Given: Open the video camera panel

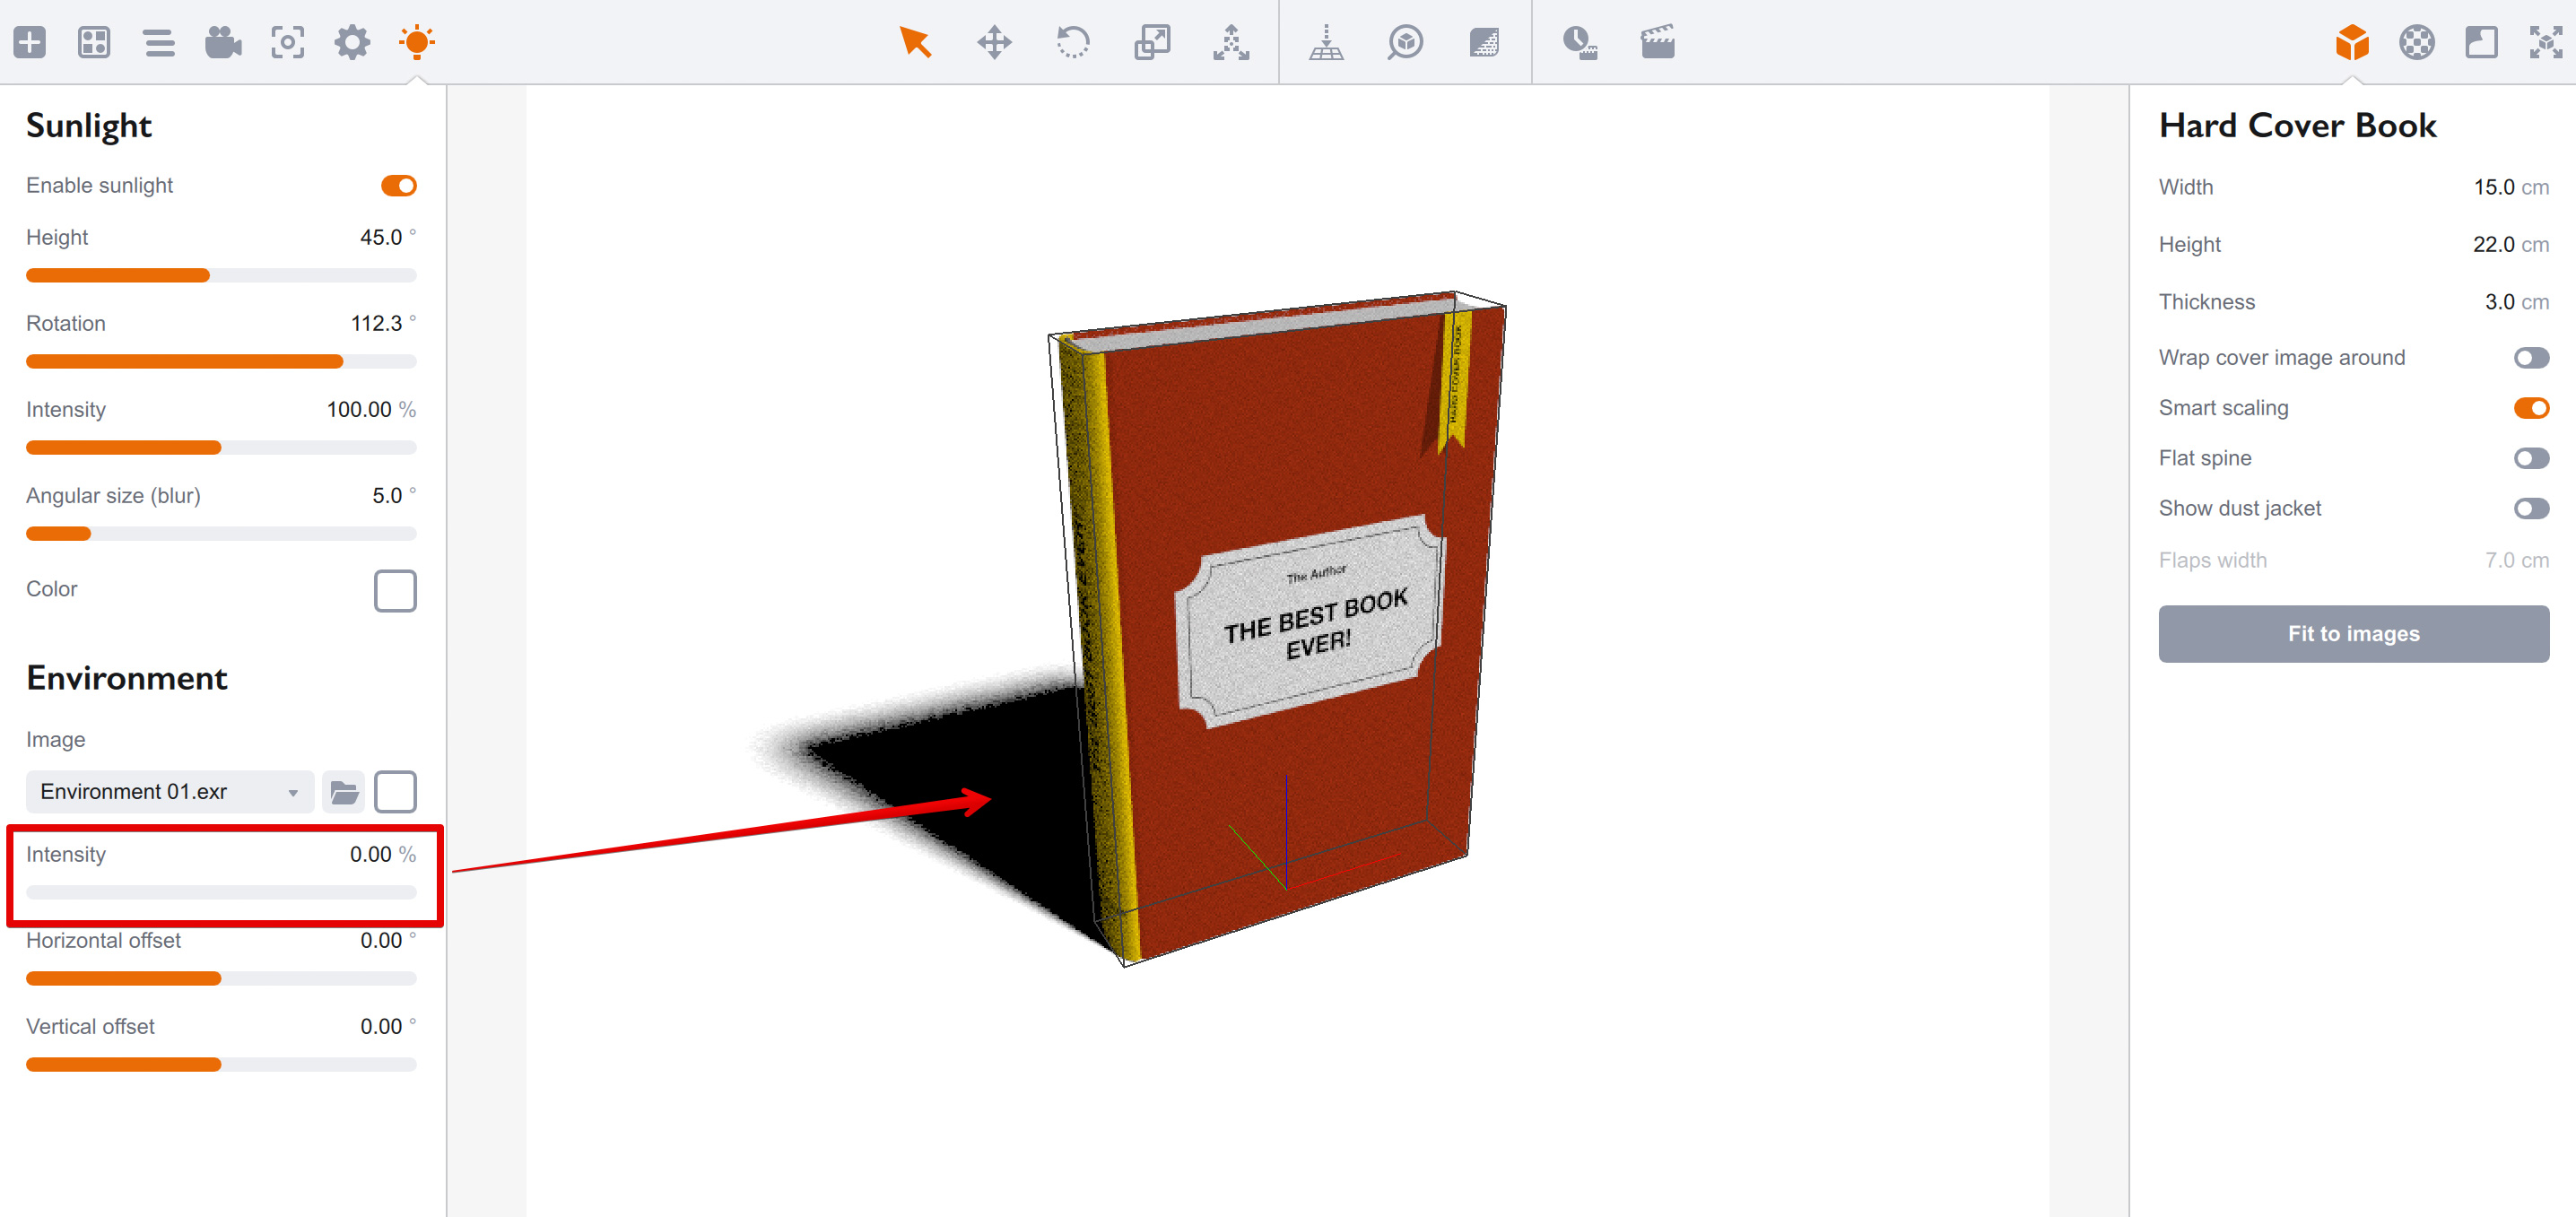Looking at the screenshot, I should [223, 43].
